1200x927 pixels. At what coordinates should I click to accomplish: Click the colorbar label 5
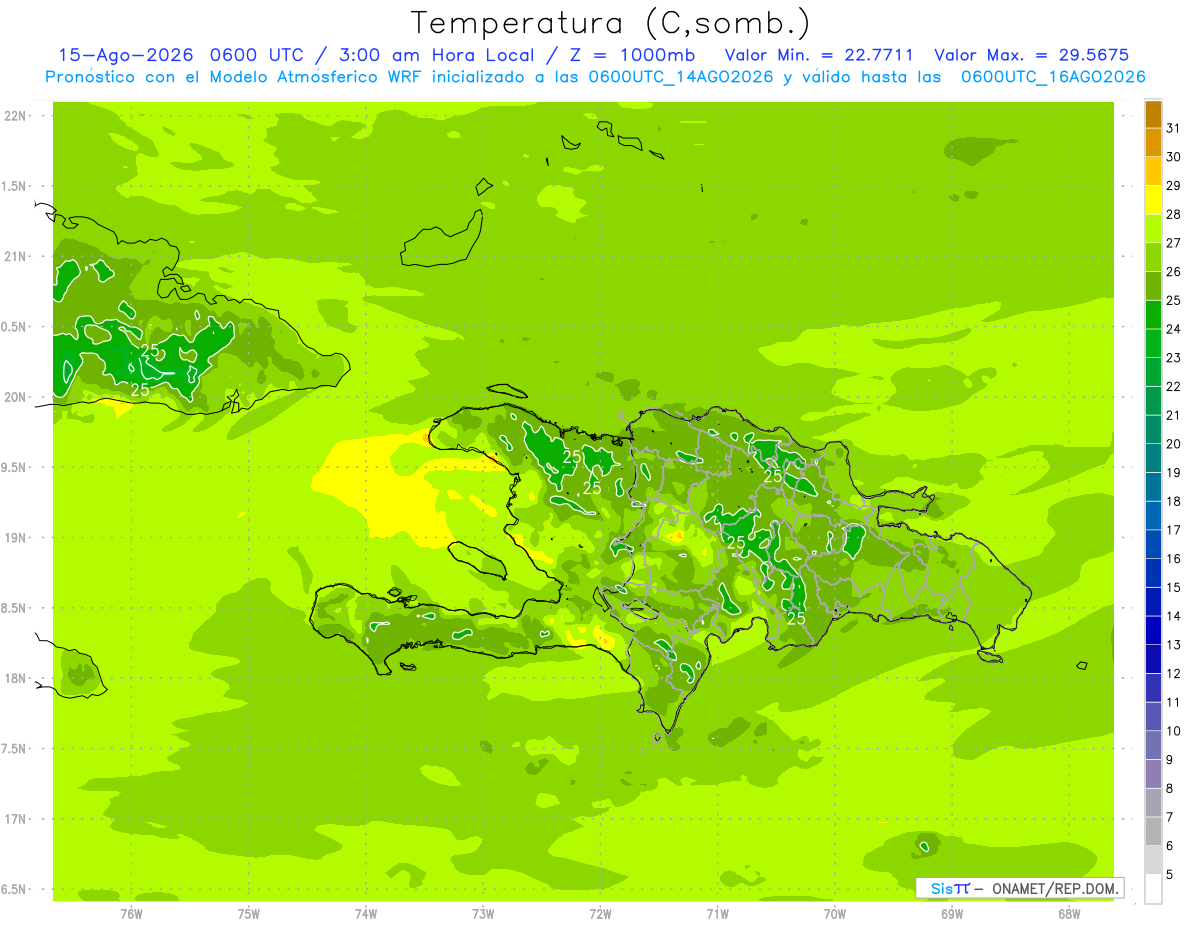pyautogui.click(x=1169, y=875)
